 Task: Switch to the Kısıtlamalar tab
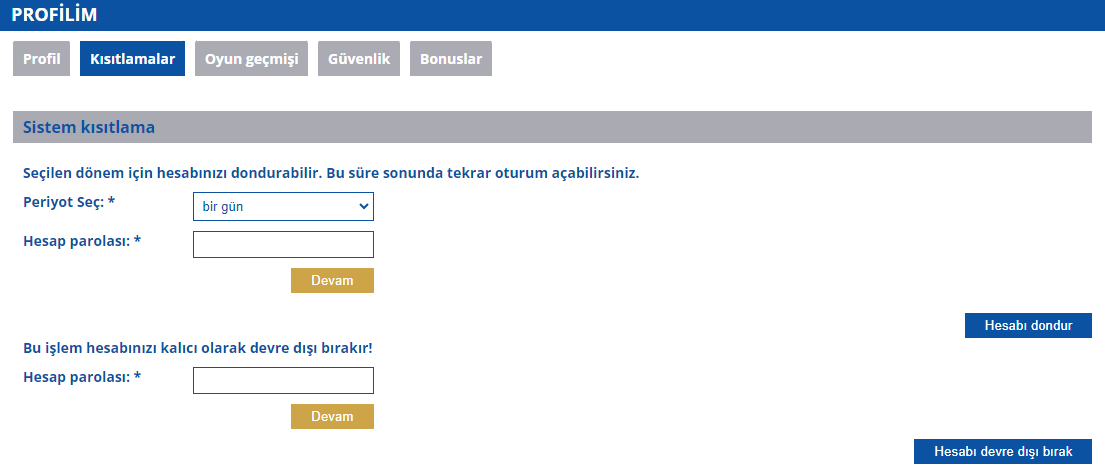132,59
